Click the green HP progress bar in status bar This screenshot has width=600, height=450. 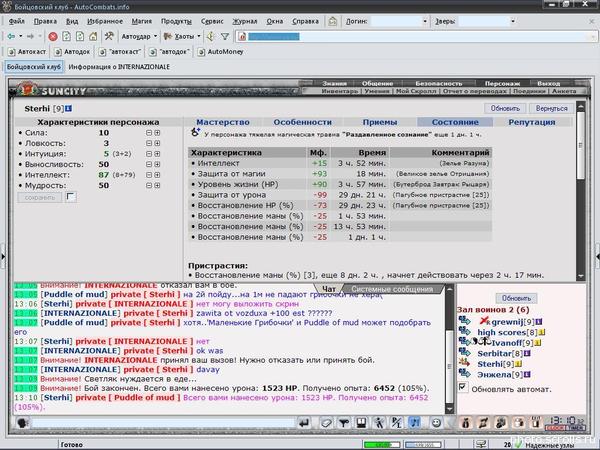(382, 445)
